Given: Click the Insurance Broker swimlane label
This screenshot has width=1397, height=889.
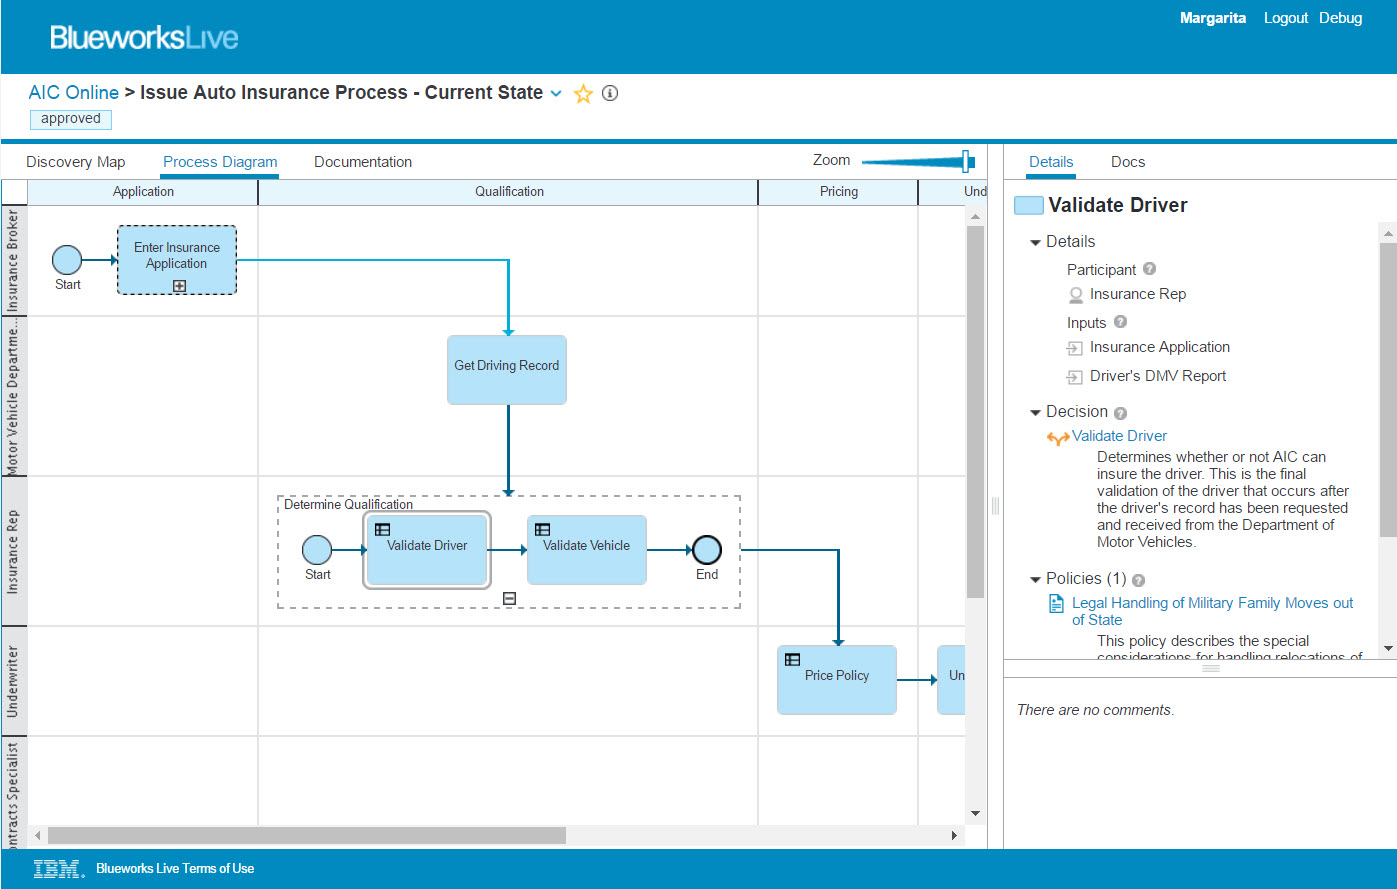Looking at the screenshot, I should click(x=14, y=261).
